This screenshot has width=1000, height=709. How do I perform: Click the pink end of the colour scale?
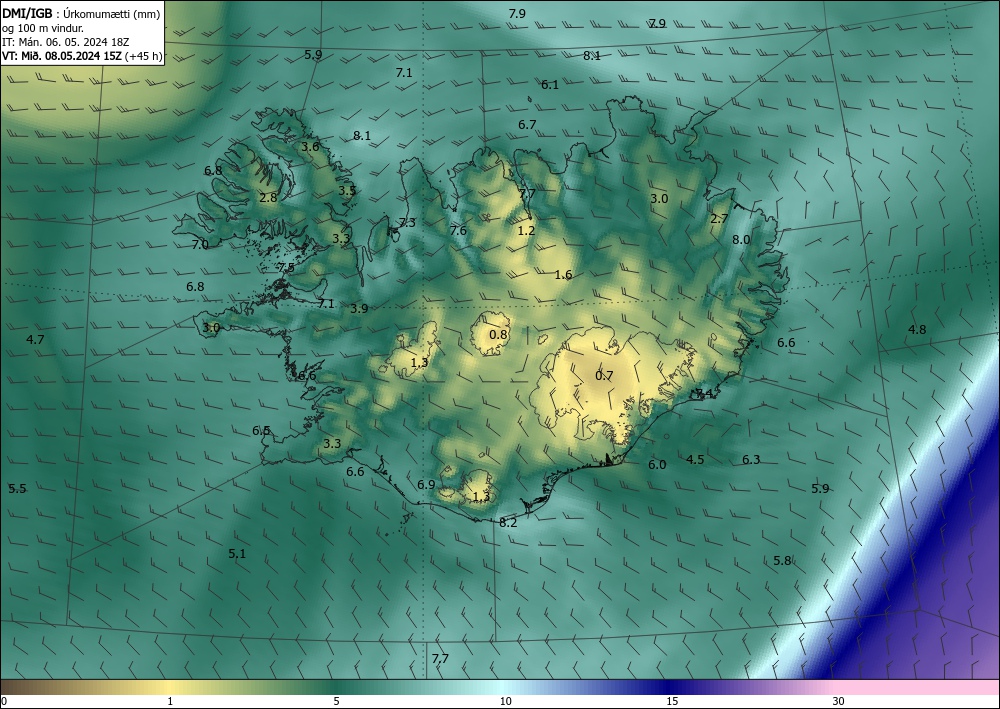(x=918, y=687)
